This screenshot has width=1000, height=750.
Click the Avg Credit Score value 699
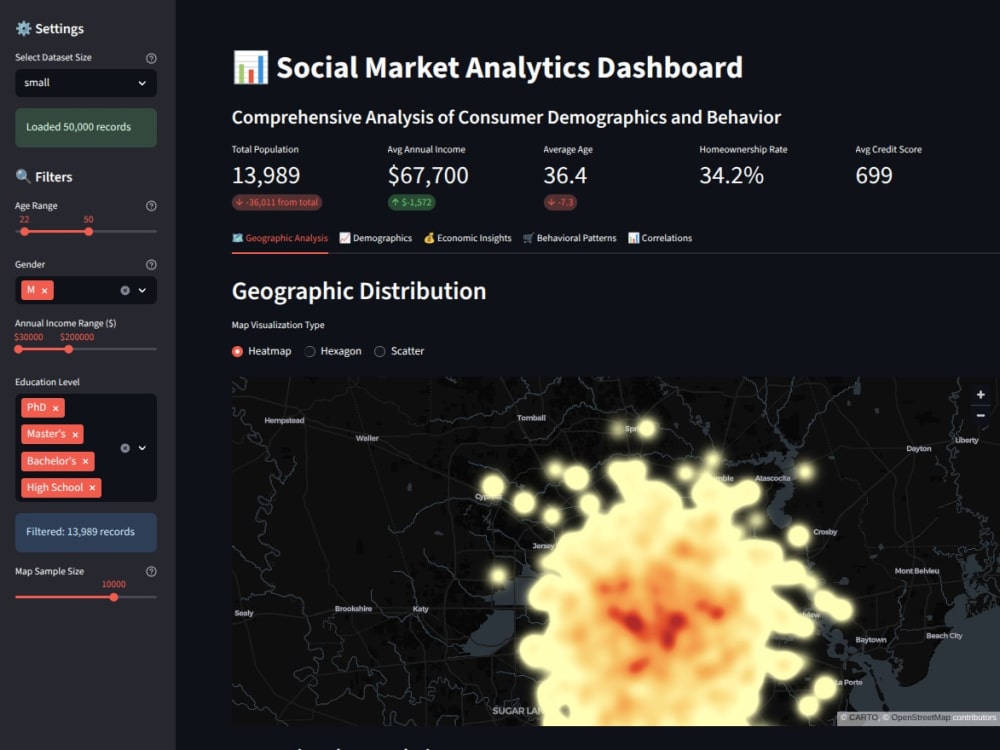[x=874, y=175]
